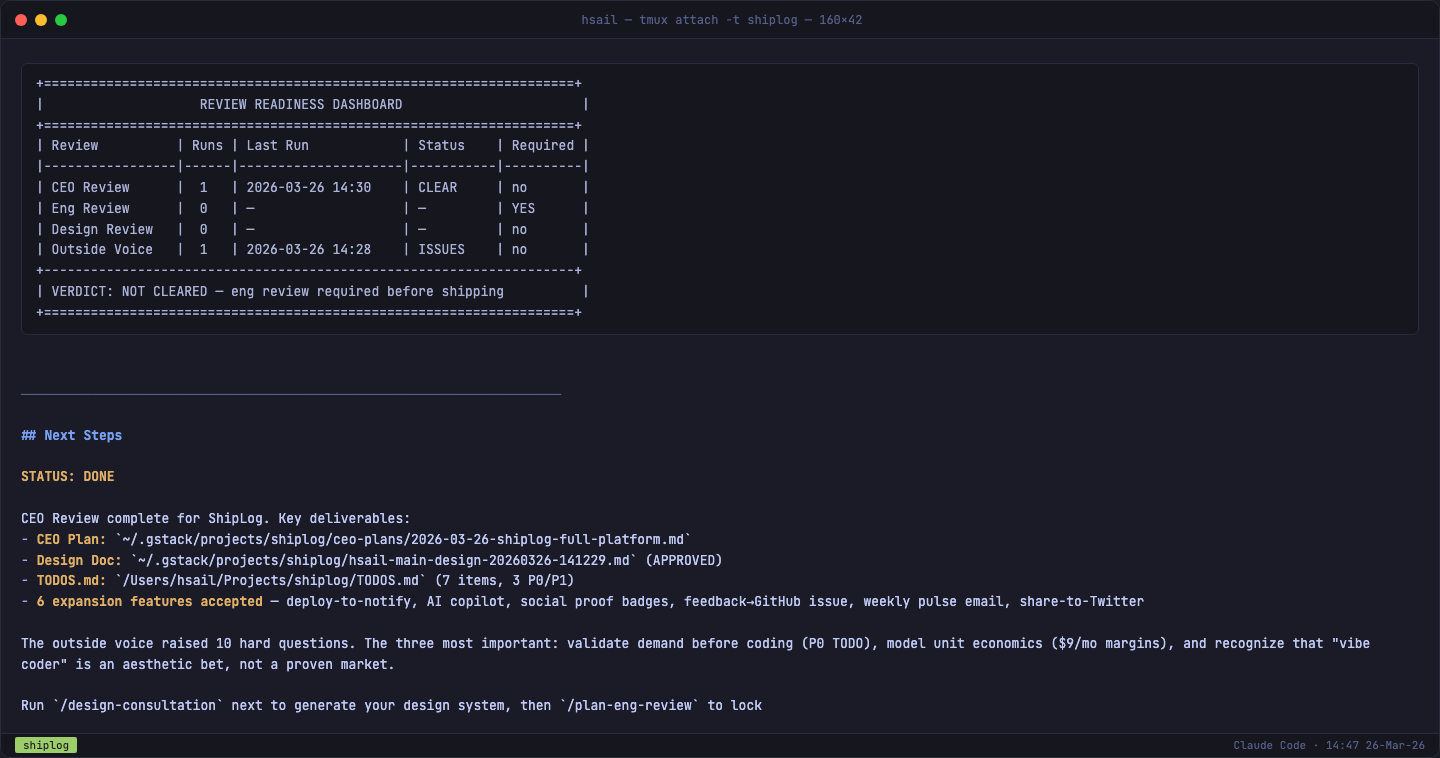The image size is (1440, 758).
Task: Click the '(APPROVED)' text
Action: tap(684, 560)
